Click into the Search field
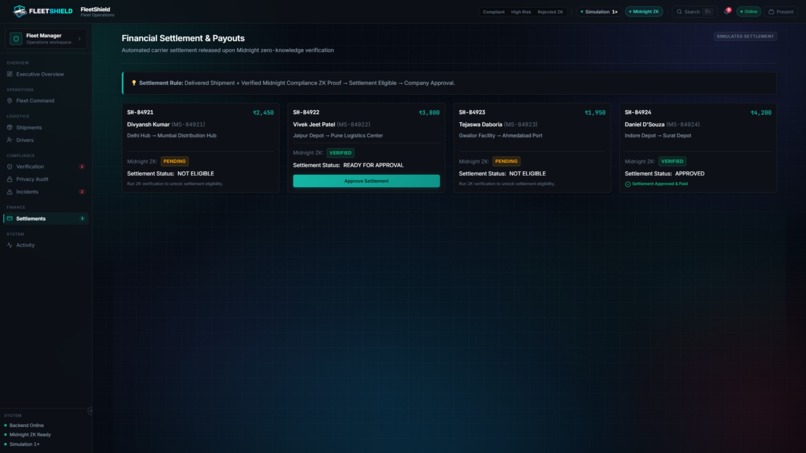The height and width of the screenshot is (453, 806). [694, 11]
